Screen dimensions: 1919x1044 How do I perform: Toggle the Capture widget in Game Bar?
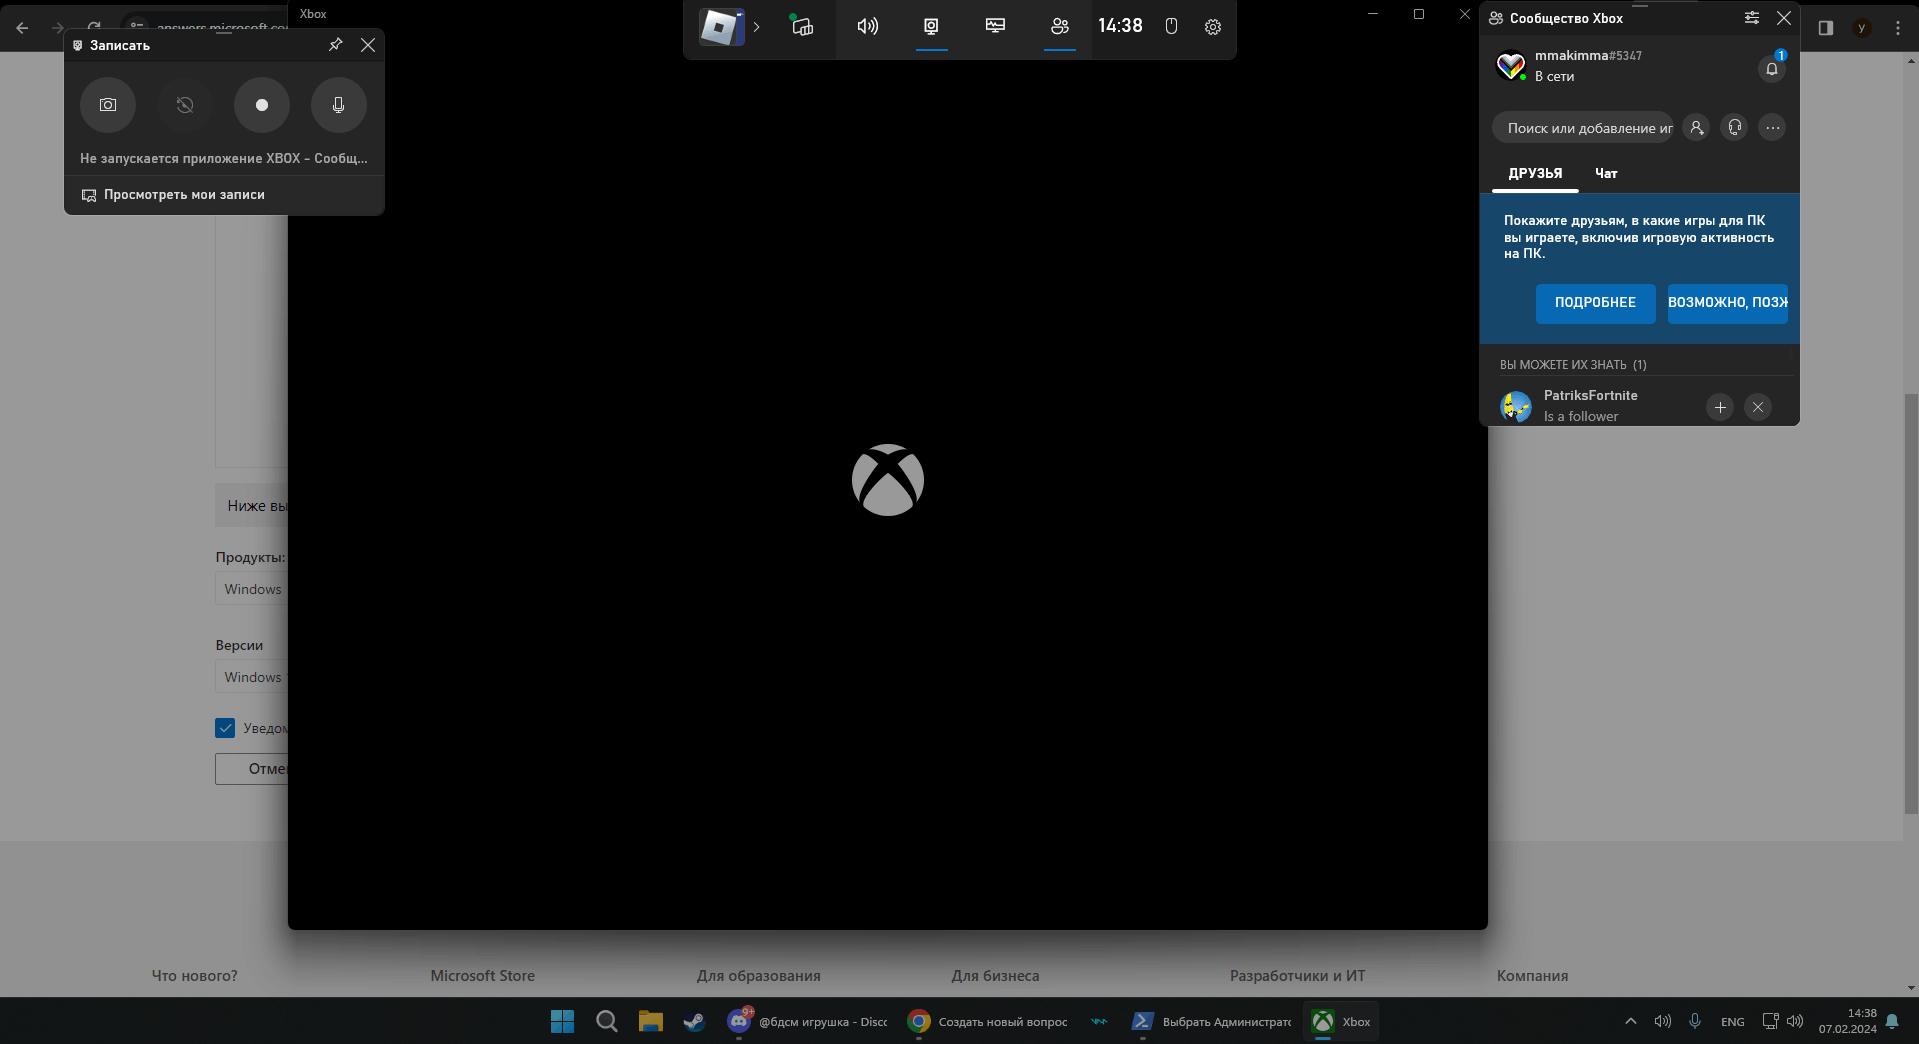click(931, 27)
